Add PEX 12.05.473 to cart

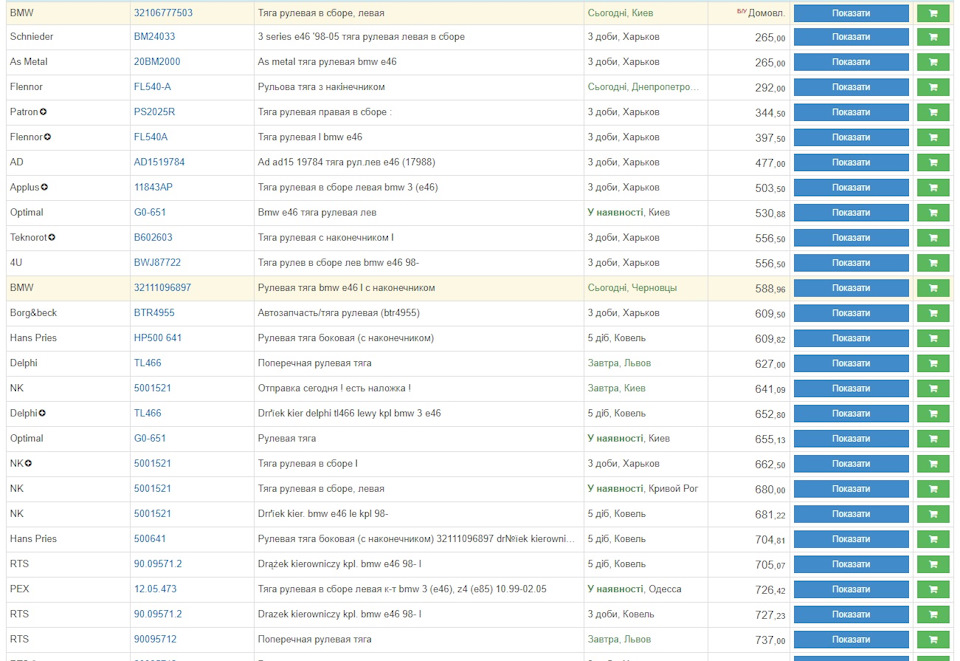[933, 589]
